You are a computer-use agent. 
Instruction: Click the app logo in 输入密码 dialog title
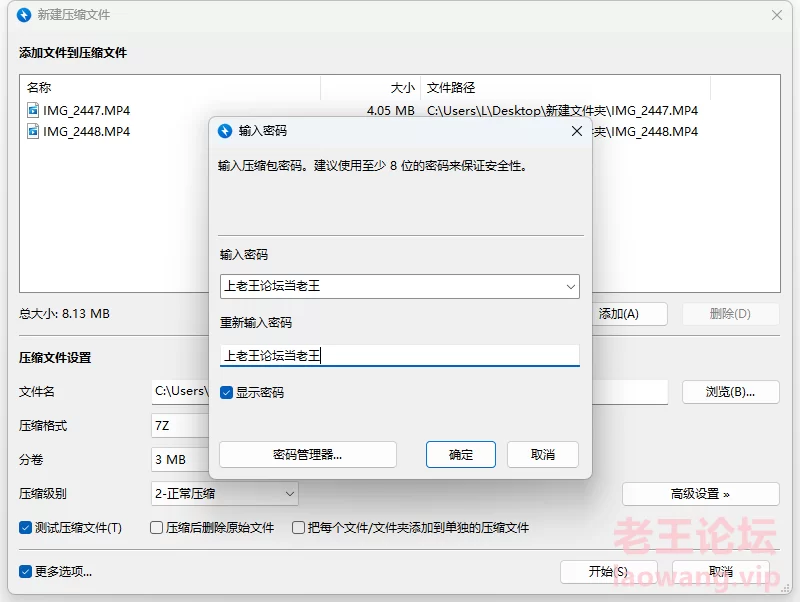(225, 131)
